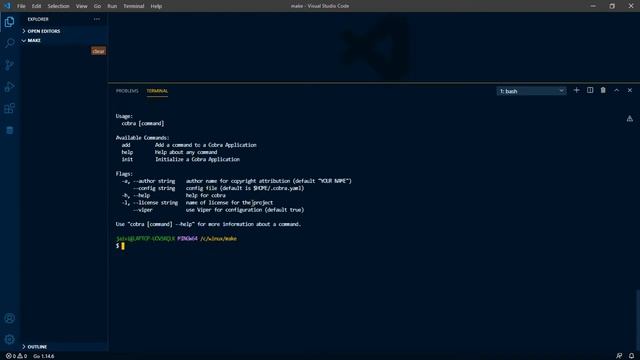Open the Source Control view icon
Image resolution: width=640 pixels, height=360 pixels.
9,65
